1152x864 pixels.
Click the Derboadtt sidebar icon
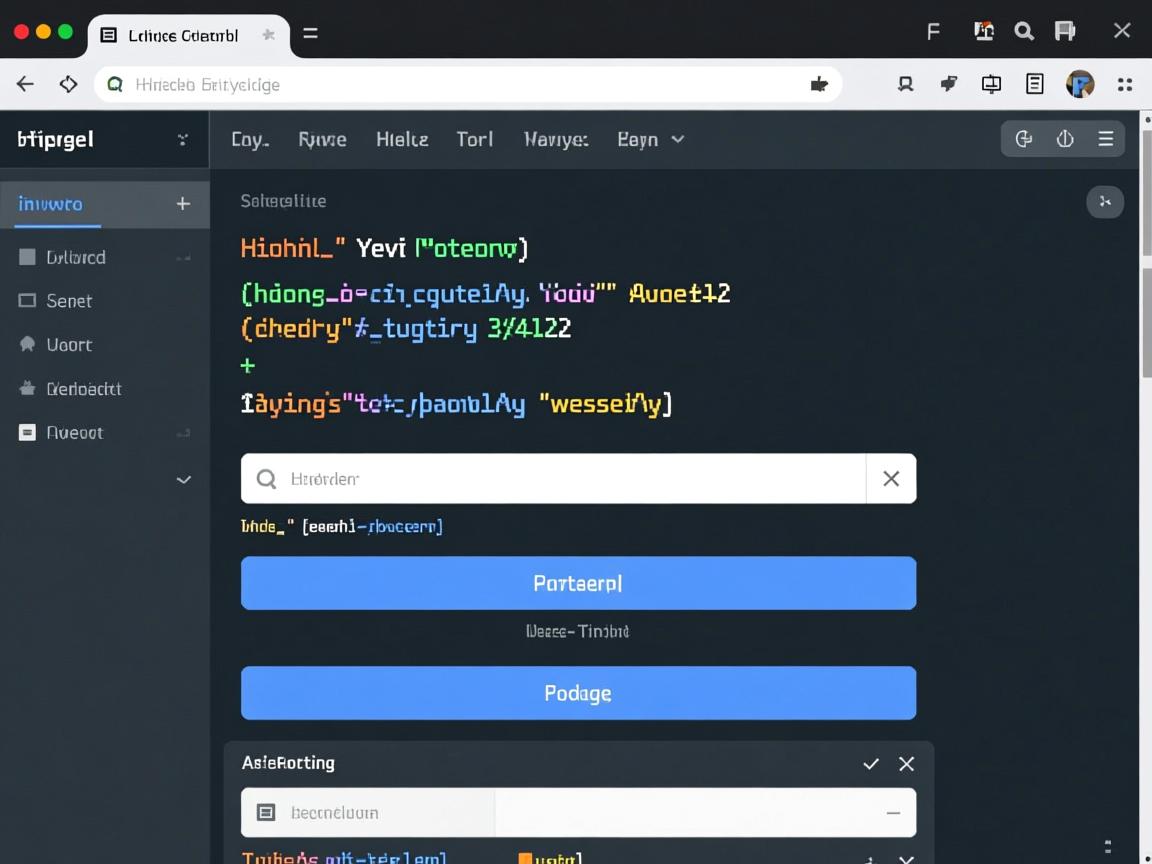click(27, 389)
